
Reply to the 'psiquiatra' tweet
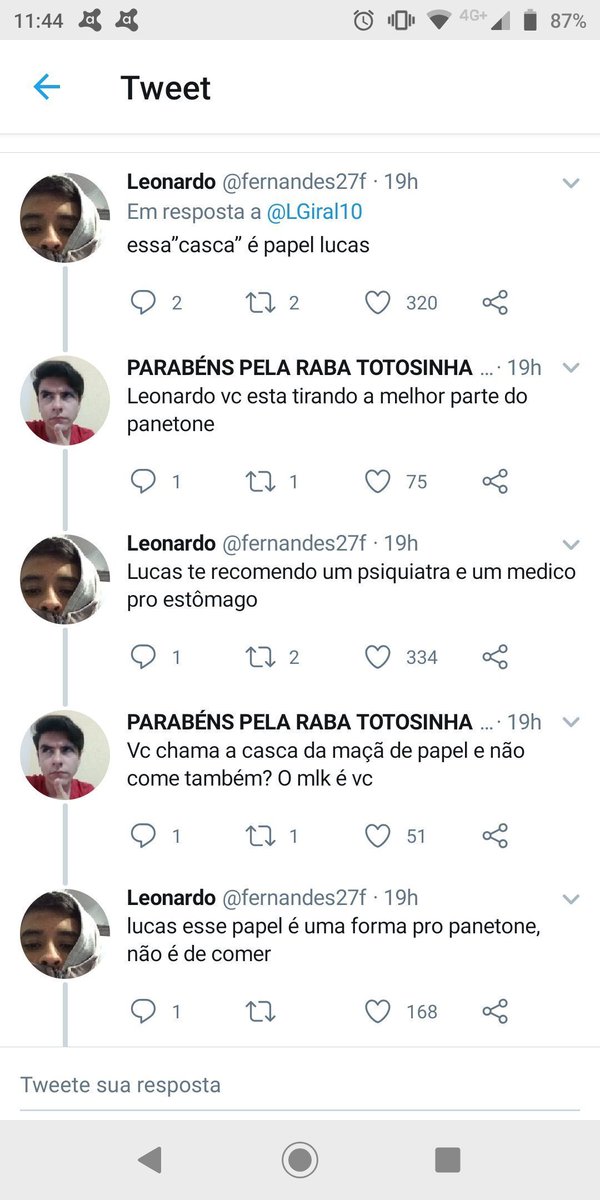(x=144, y=657)
